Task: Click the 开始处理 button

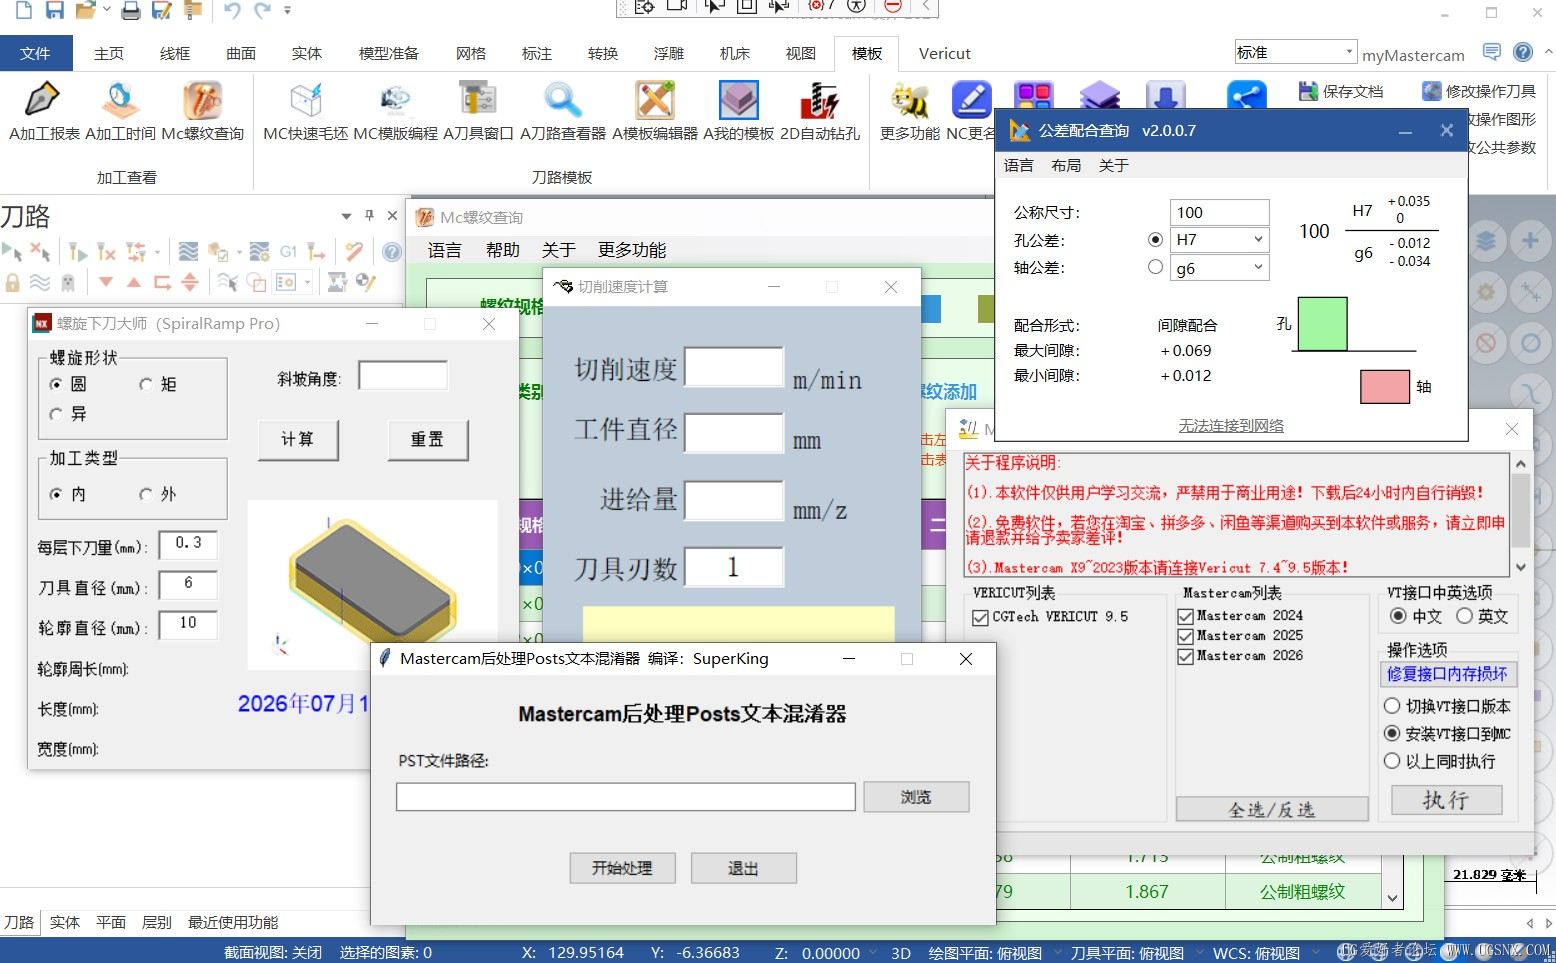Action: point(622,868)
